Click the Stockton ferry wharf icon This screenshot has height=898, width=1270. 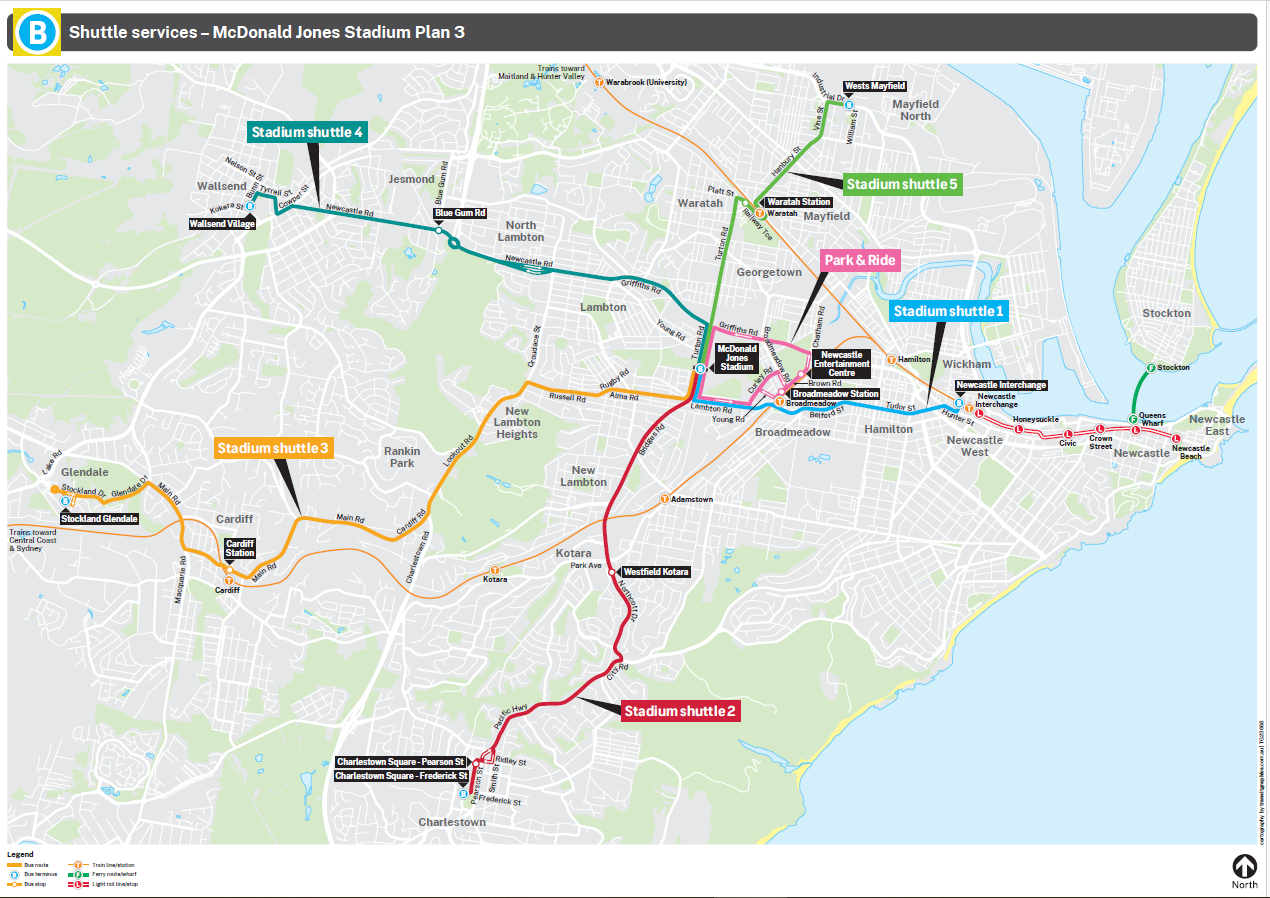click(x=1150, y=368)
